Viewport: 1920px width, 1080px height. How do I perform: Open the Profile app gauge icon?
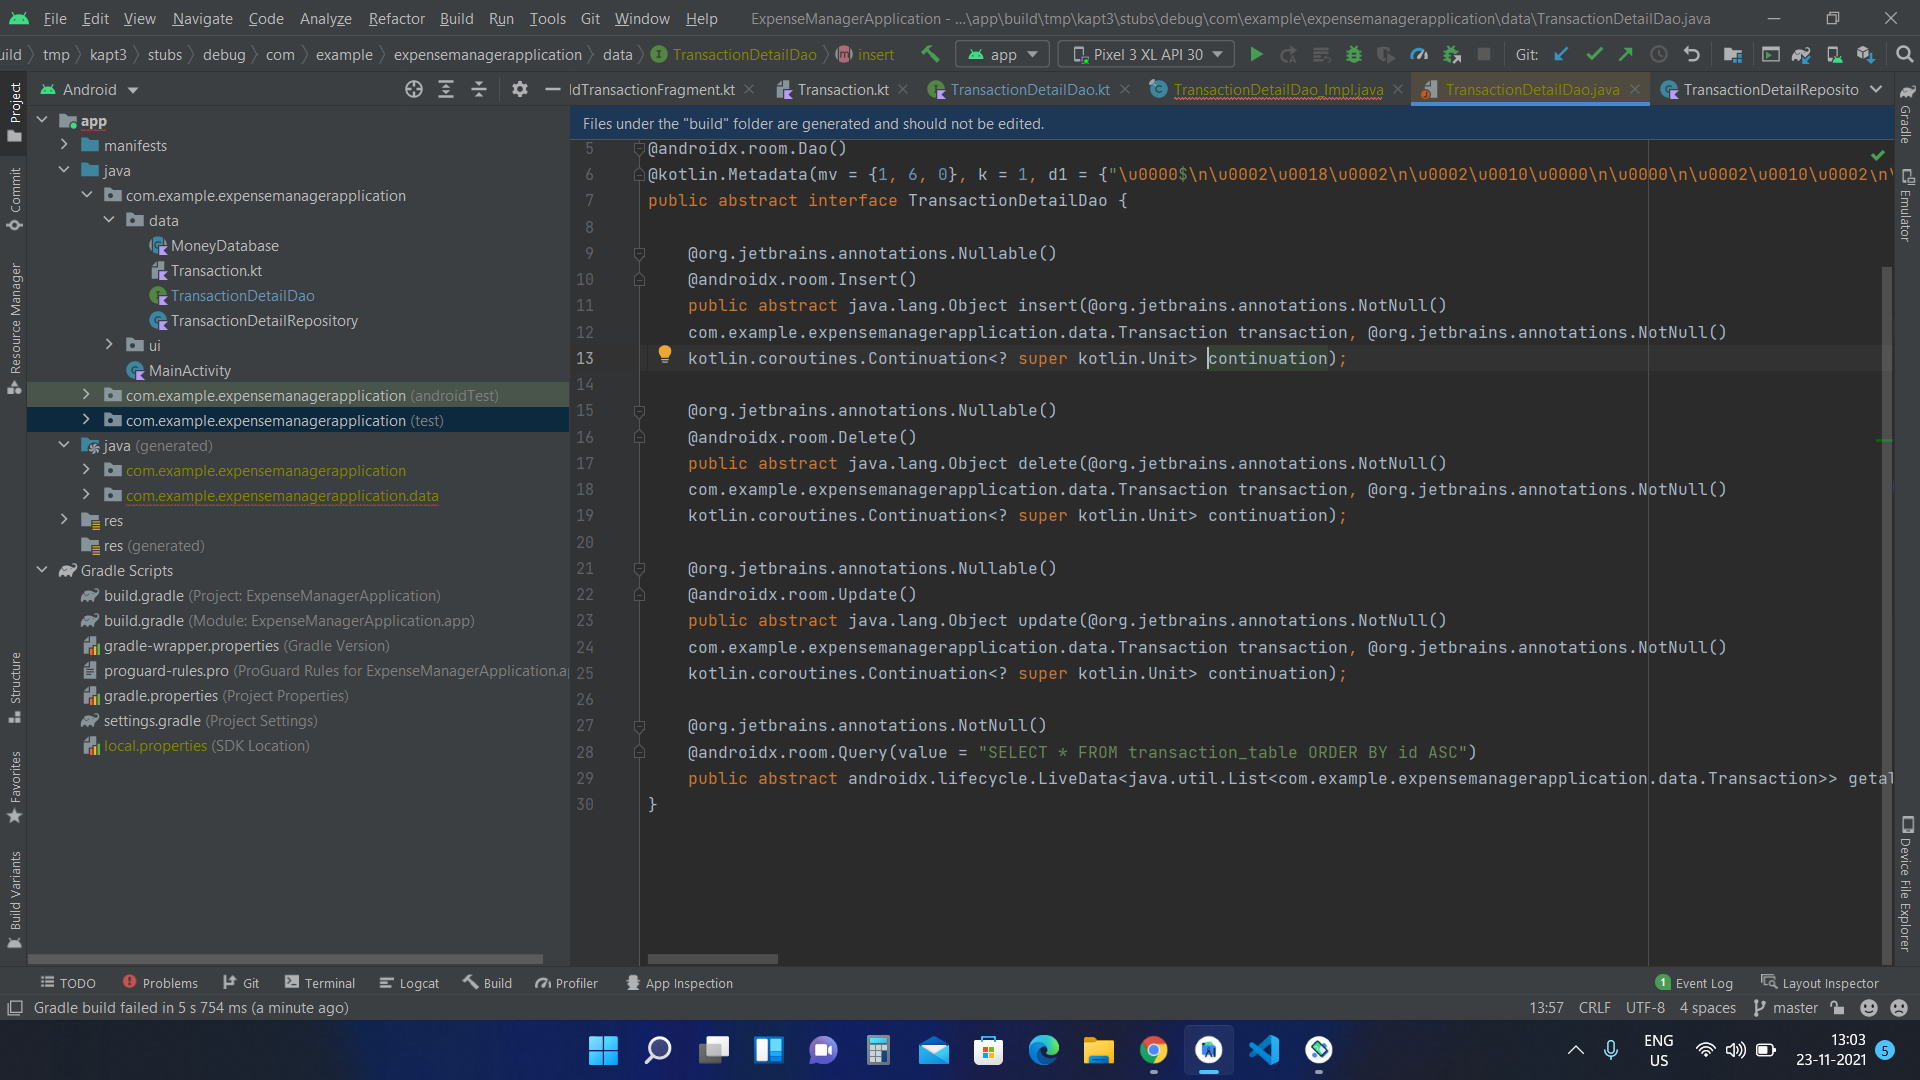(x=1419, y=54)
